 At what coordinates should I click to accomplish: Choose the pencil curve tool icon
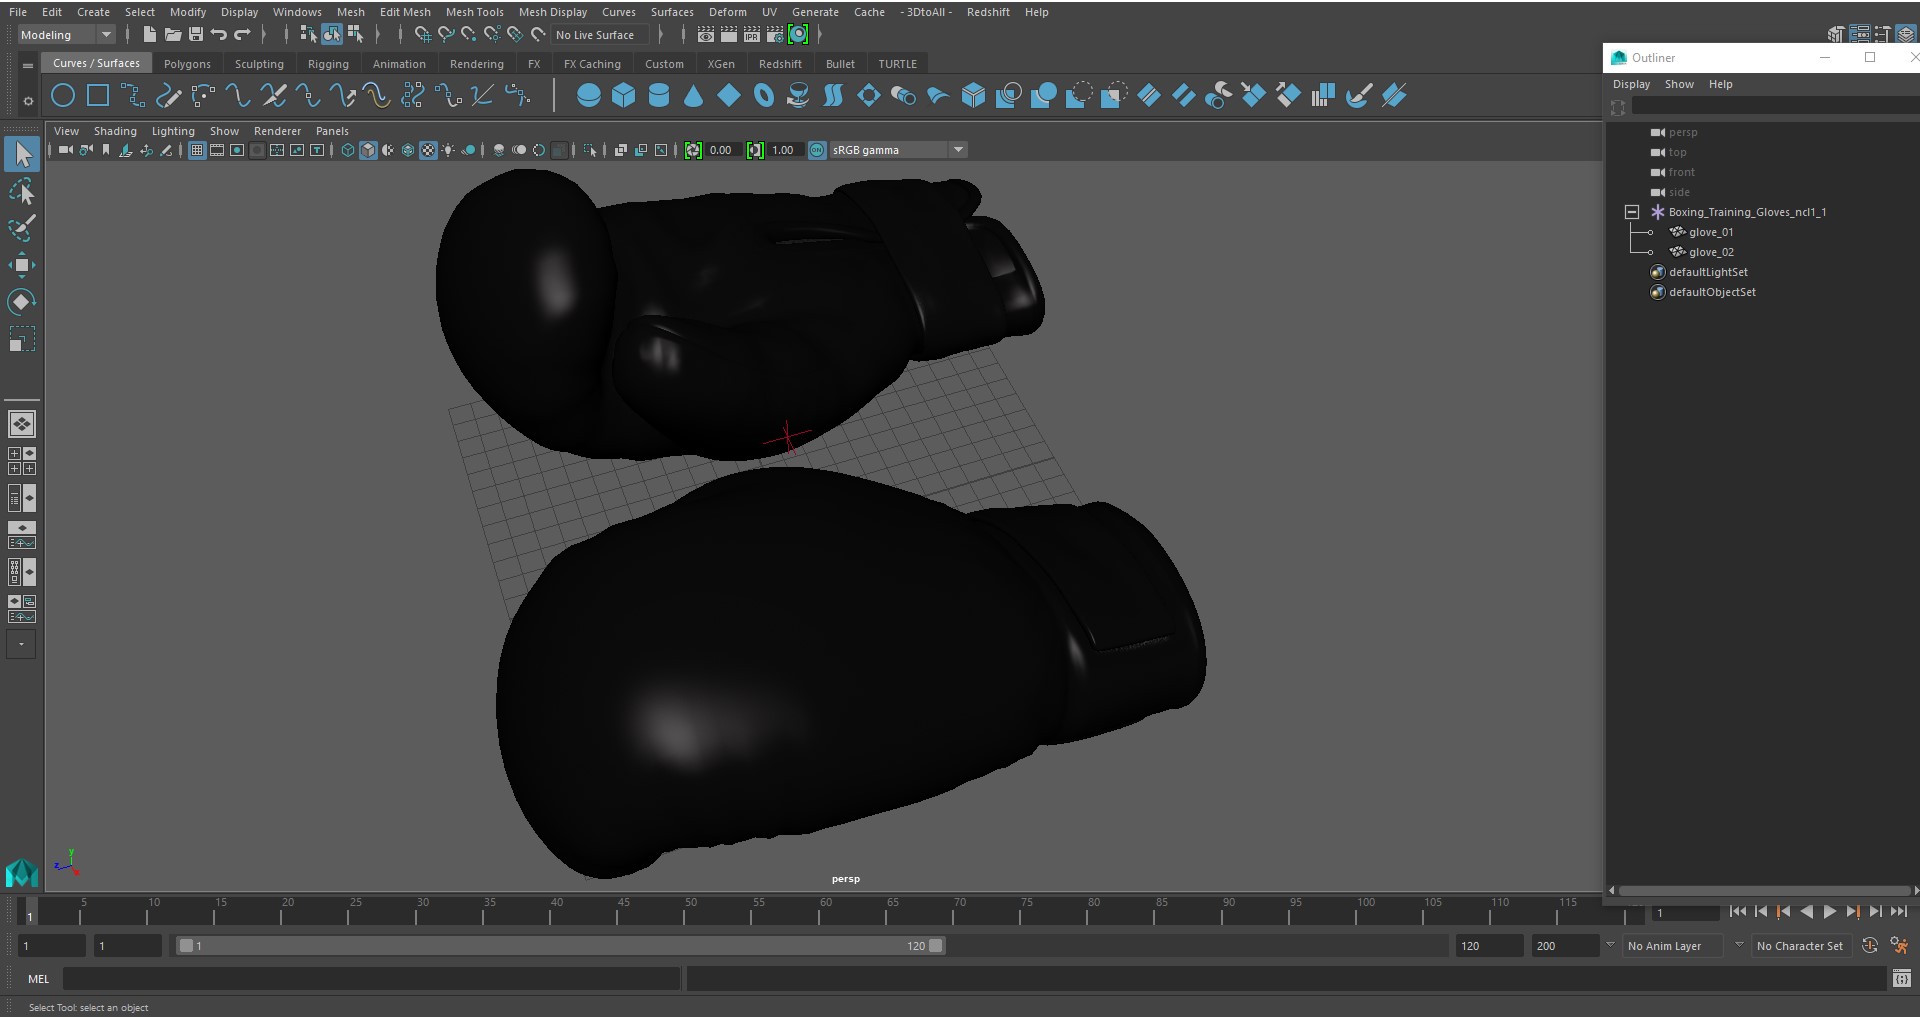coord(168,96)
